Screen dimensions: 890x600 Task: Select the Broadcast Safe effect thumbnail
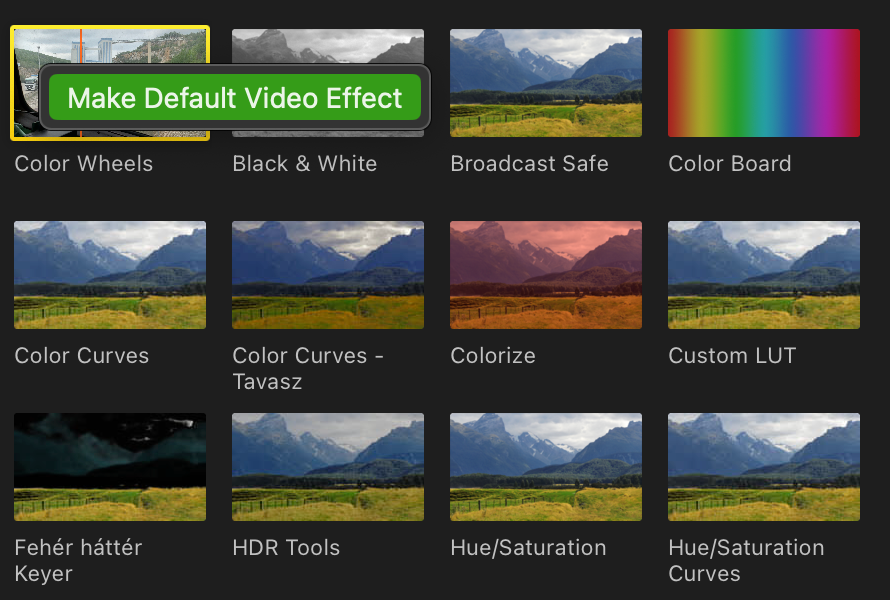[x=545, y=83]
